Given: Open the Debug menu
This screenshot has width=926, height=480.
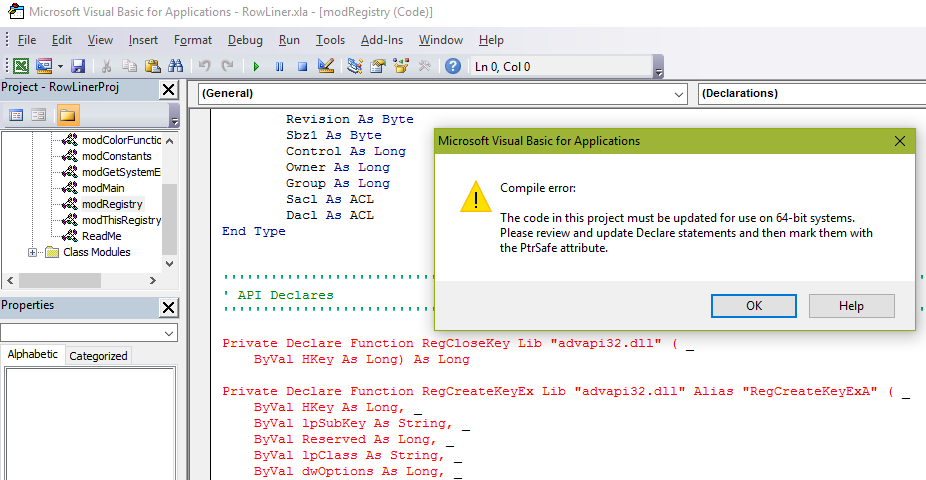Looking at the screenshot, I should tap(245, 40).
